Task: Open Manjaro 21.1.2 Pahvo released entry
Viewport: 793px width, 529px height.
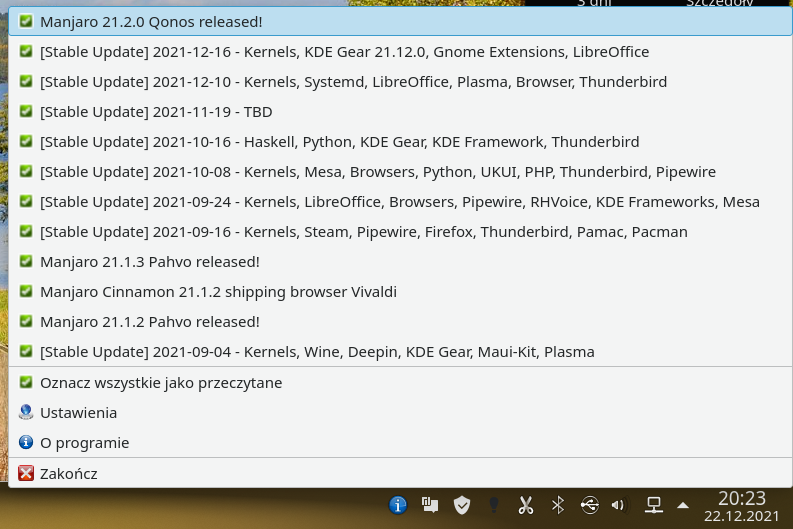Action: [x=401, y=322]
